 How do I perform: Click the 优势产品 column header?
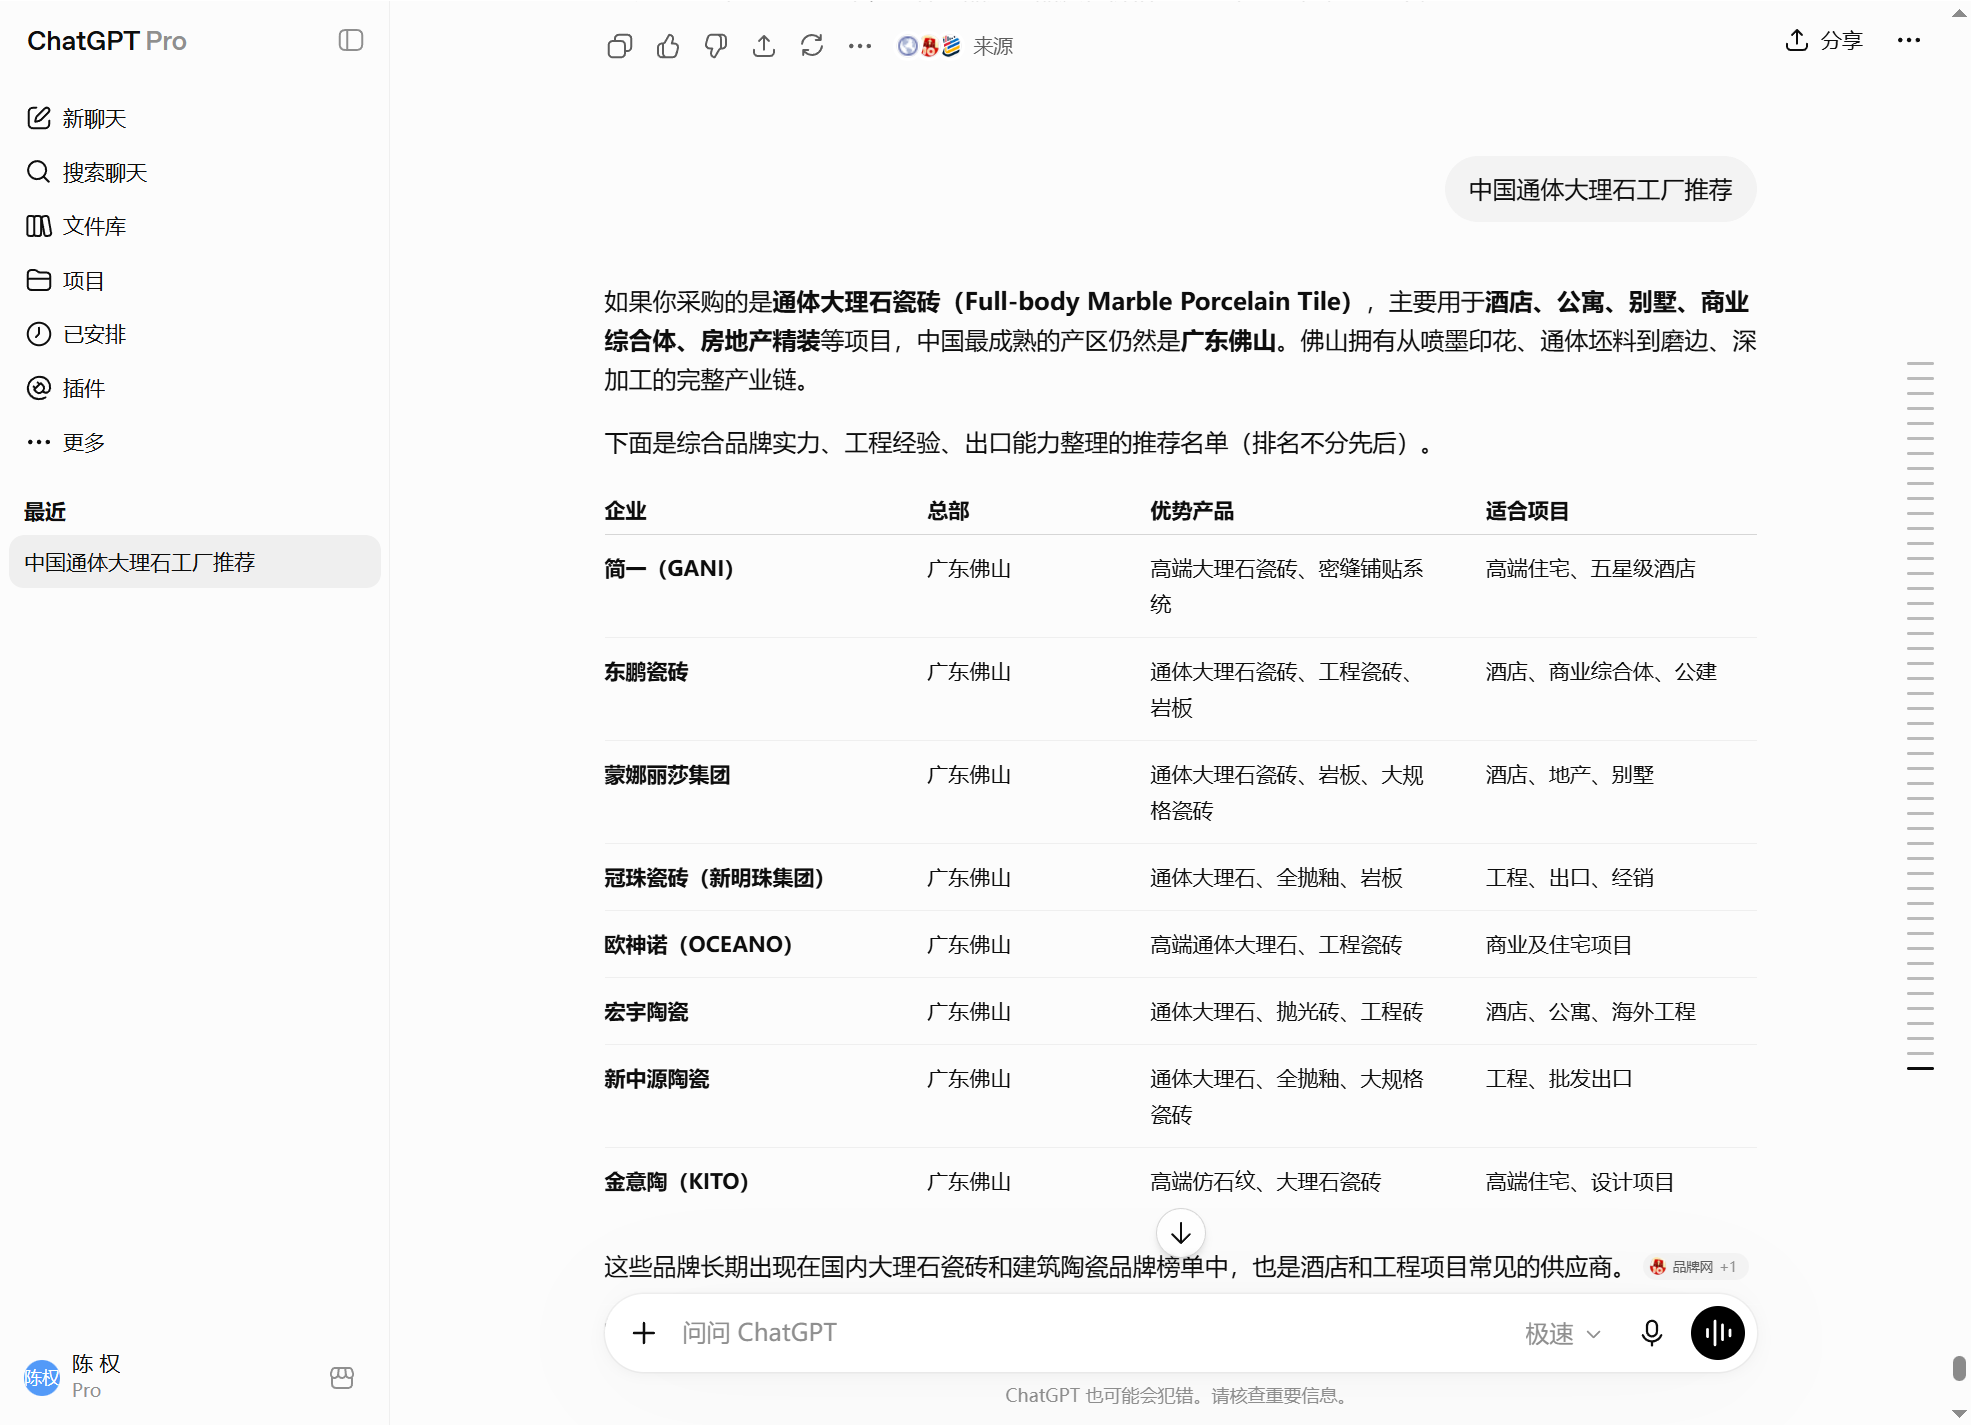[1192, 511]
